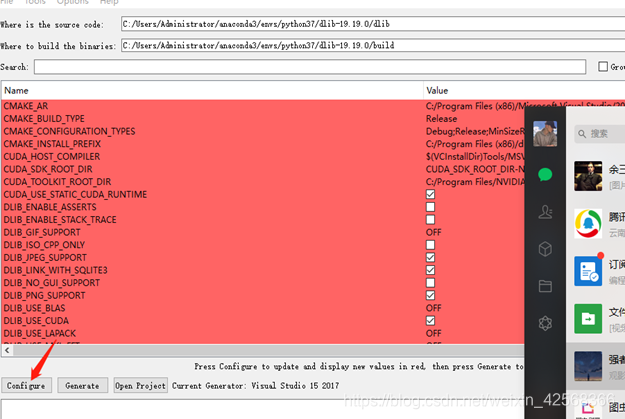The height and width of the screenshot is (419, 625).
Task: Open the Files folder icon in WeChat sidebar
Action: (545, 286)
